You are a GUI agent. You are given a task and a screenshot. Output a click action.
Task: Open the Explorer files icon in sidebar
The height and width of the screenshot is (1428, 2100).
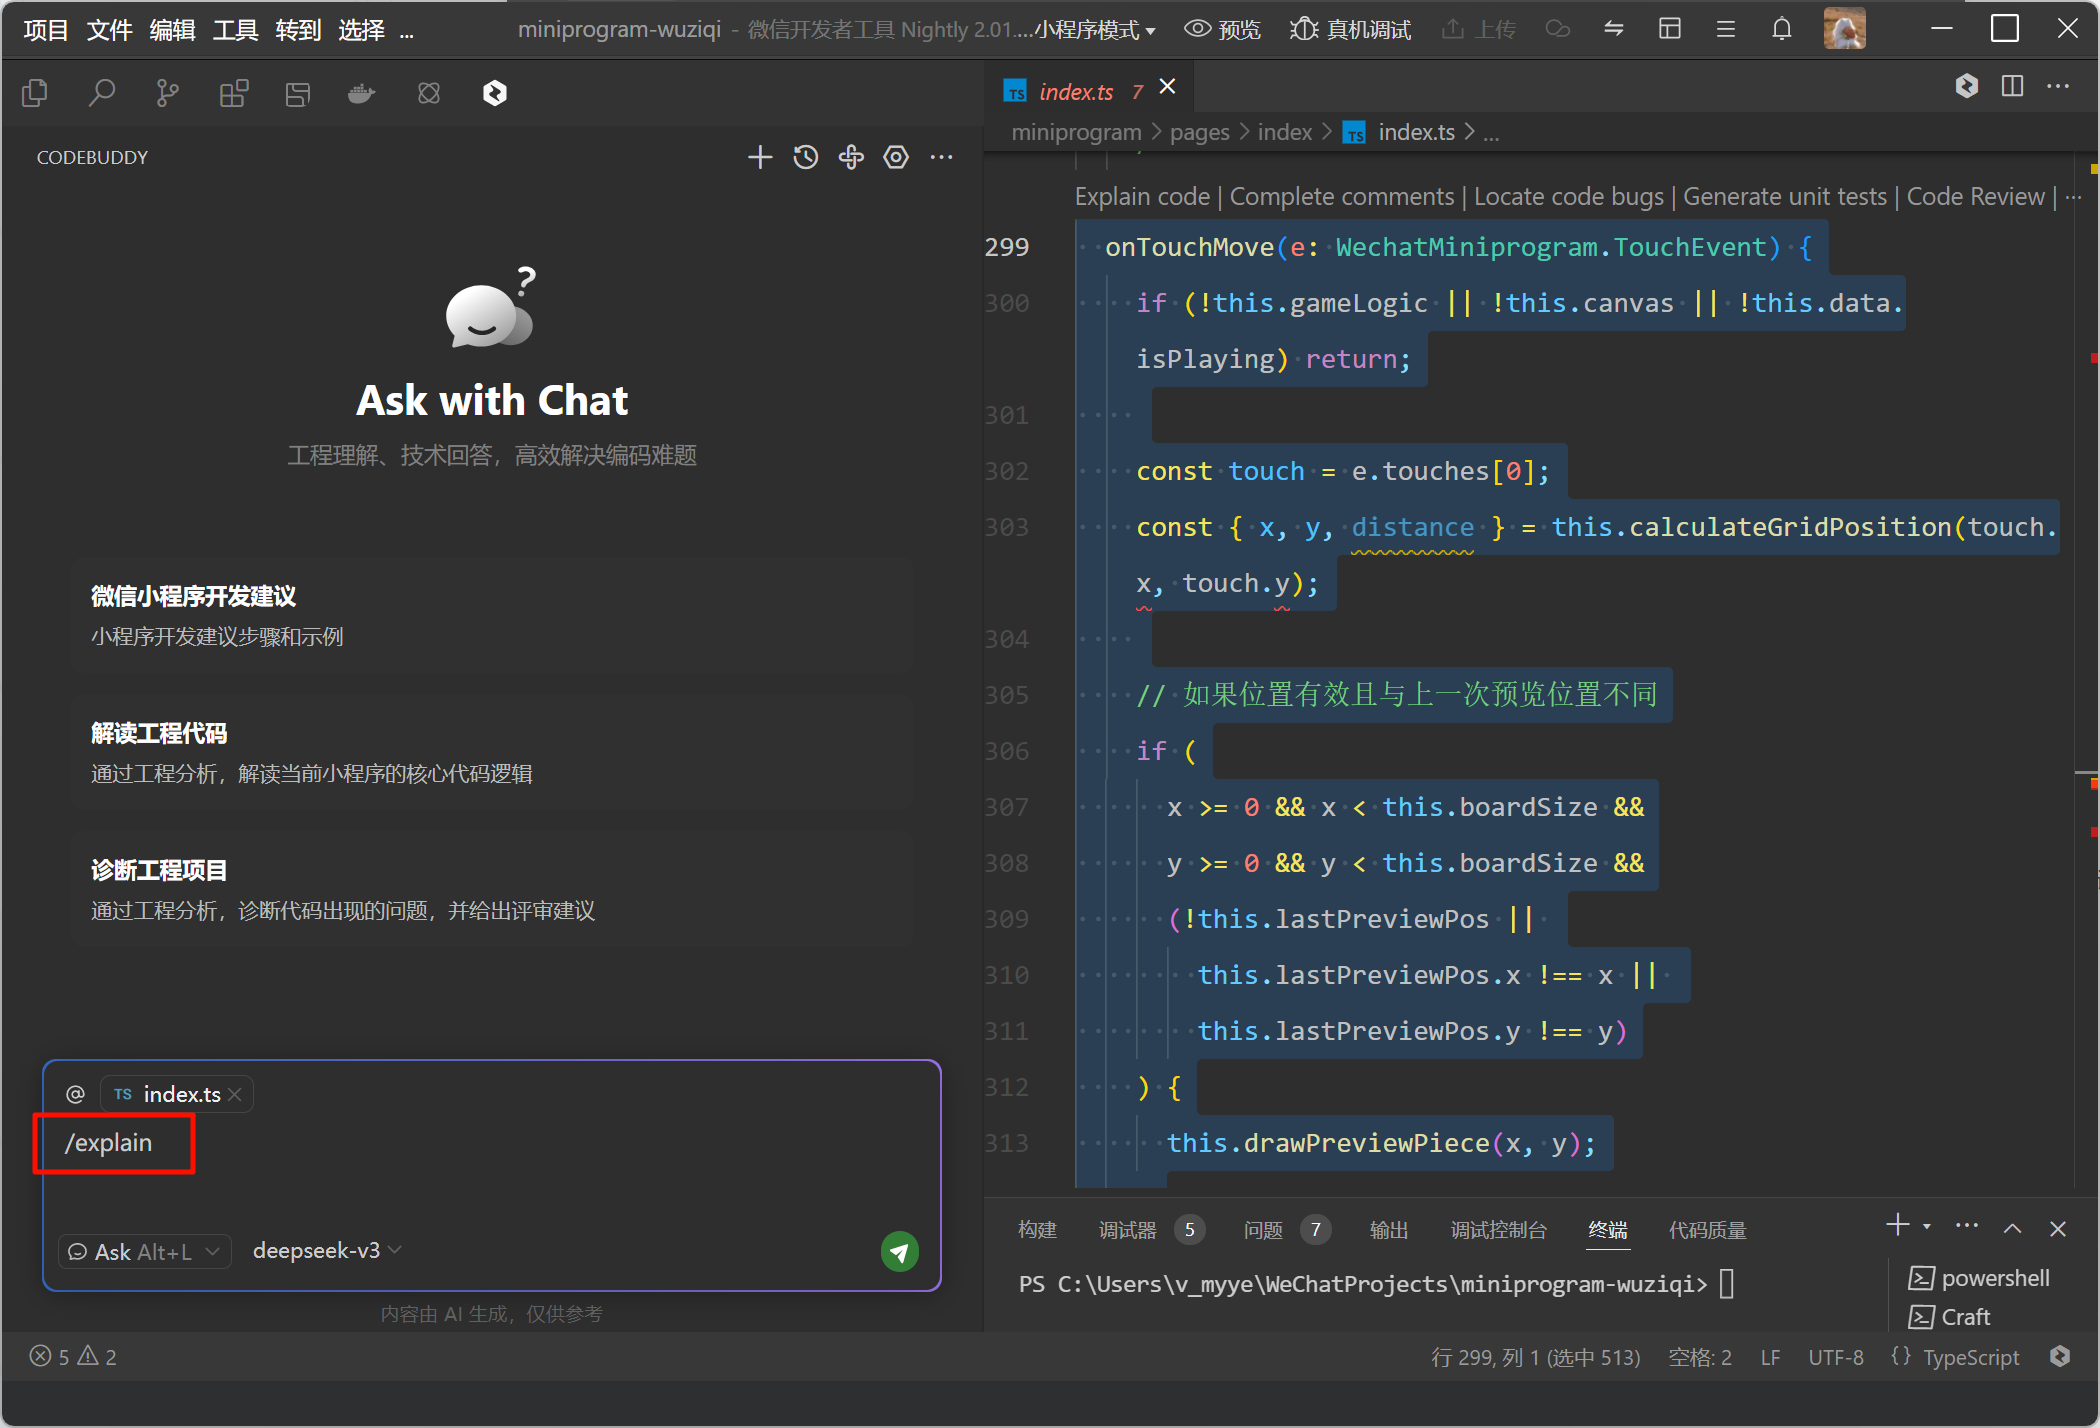point(35,93)
